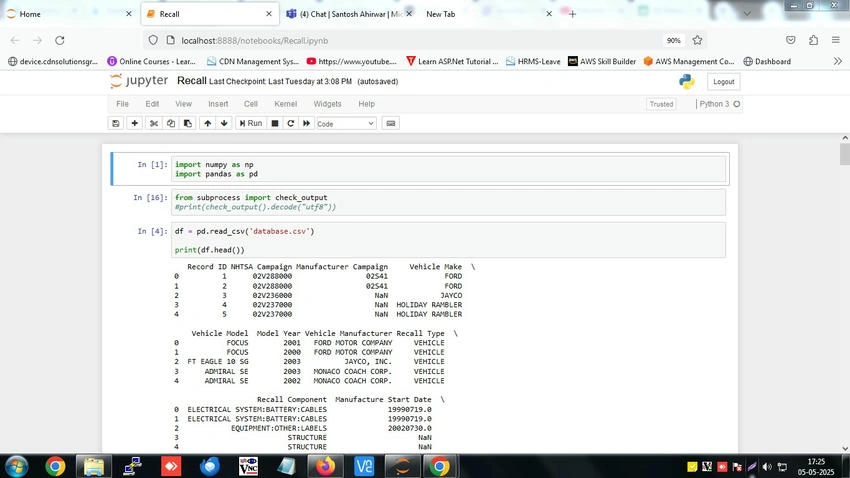Click the site shield security icon
The image size is (850, 478).
[153, 40]
